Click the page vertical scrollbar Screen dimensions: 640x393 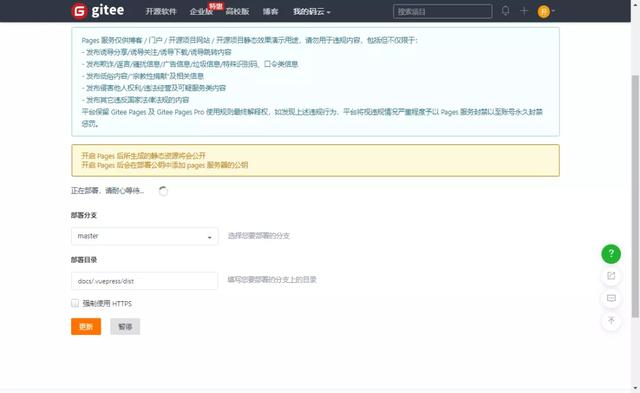[x=635, y=196]
